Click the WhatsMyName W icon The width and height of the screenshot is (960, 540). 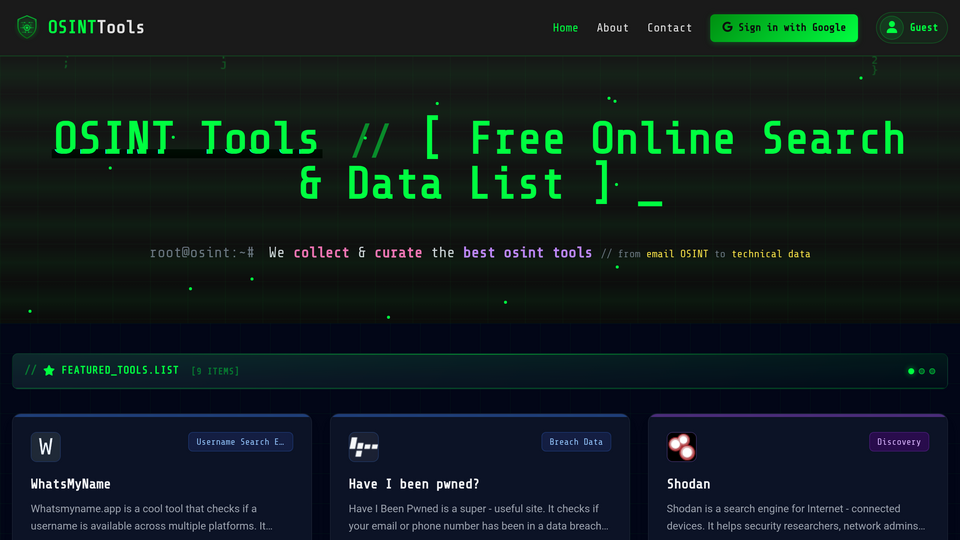coord(46,447)
